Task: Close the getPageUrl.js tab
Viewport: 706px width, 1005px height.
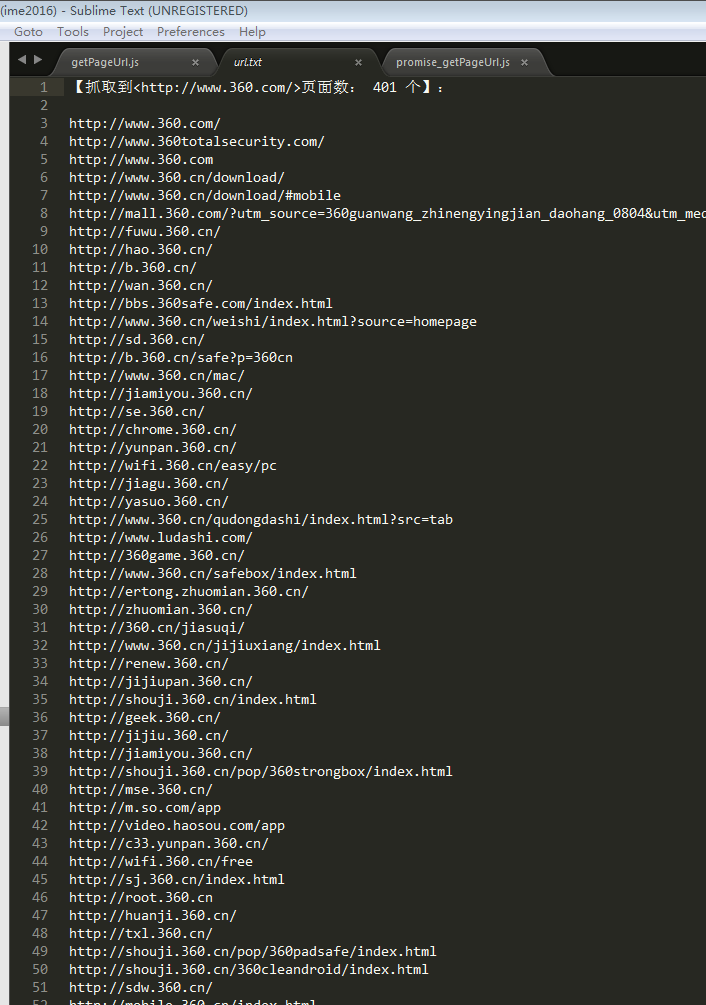Action: pyautogui.click(x=195, y=62)
